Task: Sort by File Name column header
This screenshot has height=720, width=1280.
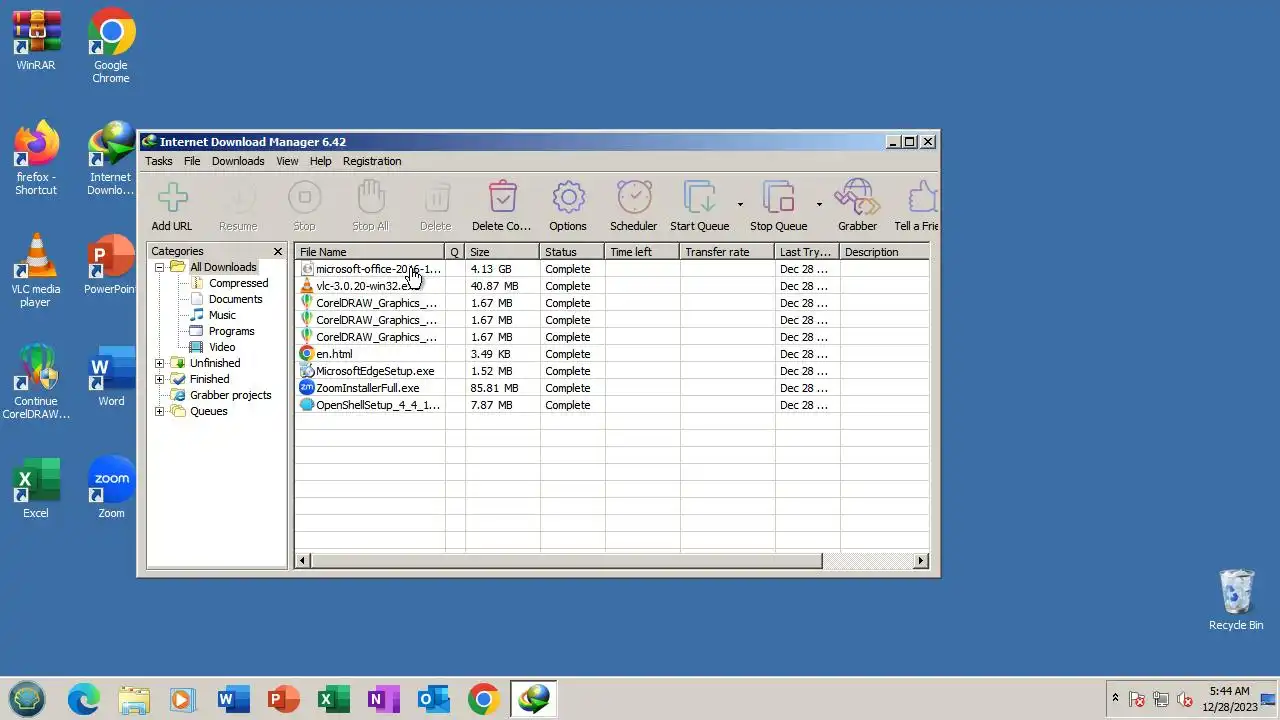Action: pyautogui.click(x=370, y=252)
